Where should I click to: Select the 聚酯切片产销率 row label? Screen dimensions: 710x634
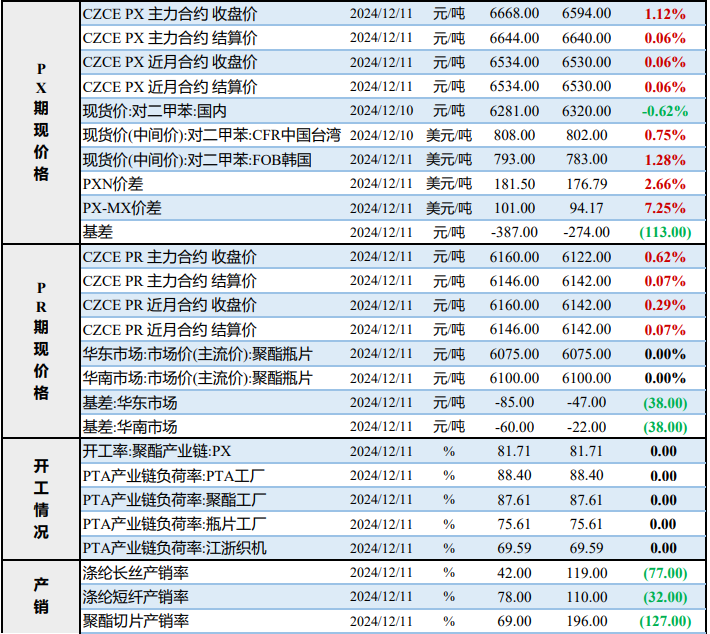point(136,621)
